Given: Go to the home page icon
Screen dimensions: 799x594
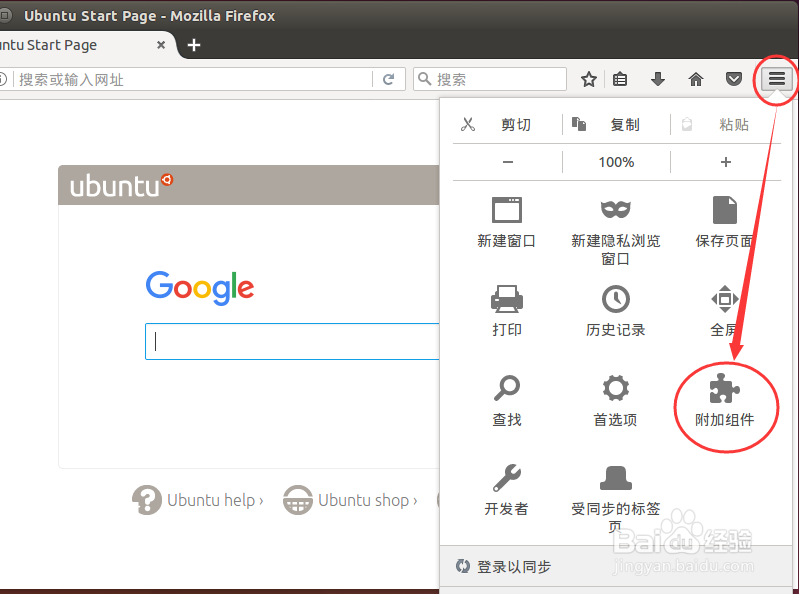Looking at the screenshot, I should pyautogui.click(x=696, y=79).
